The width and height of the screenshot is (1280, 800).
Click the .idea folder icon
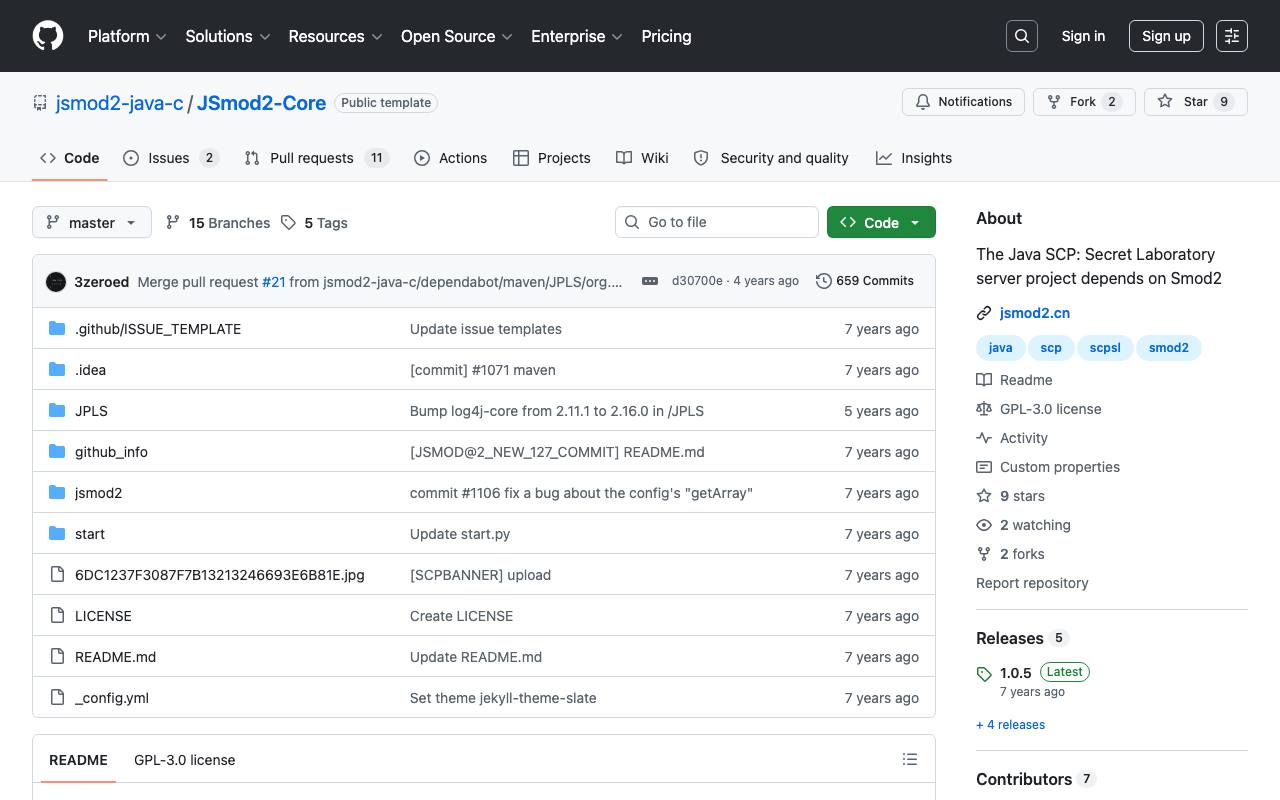[57, 370]
